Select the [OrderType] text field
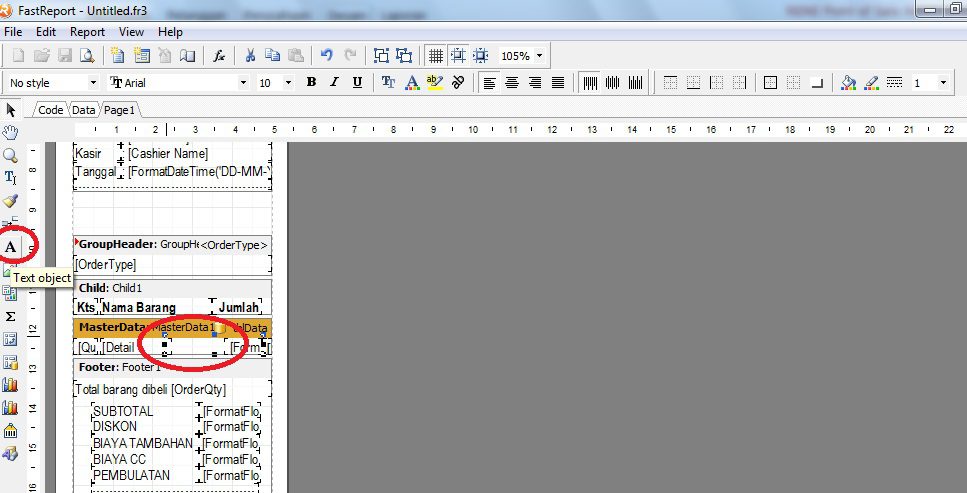Image resolution: width=967 pixels, height=493 pixels. pyautogui.click(x=172, y=265)
